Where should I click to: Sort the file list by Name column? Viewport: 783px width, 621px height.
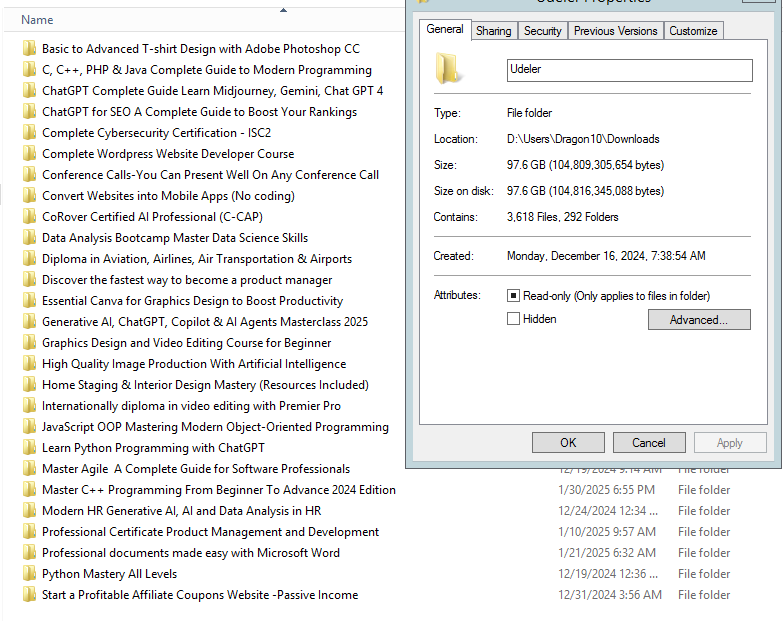(37, 20)
